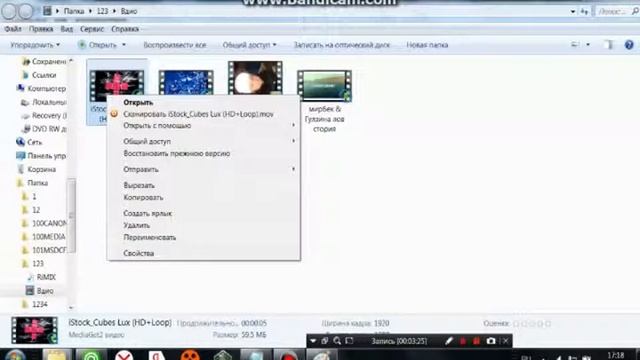Screen dimensions: 640x360
Task: Click the Windows Start button
Action: click(x=16, y=354)
